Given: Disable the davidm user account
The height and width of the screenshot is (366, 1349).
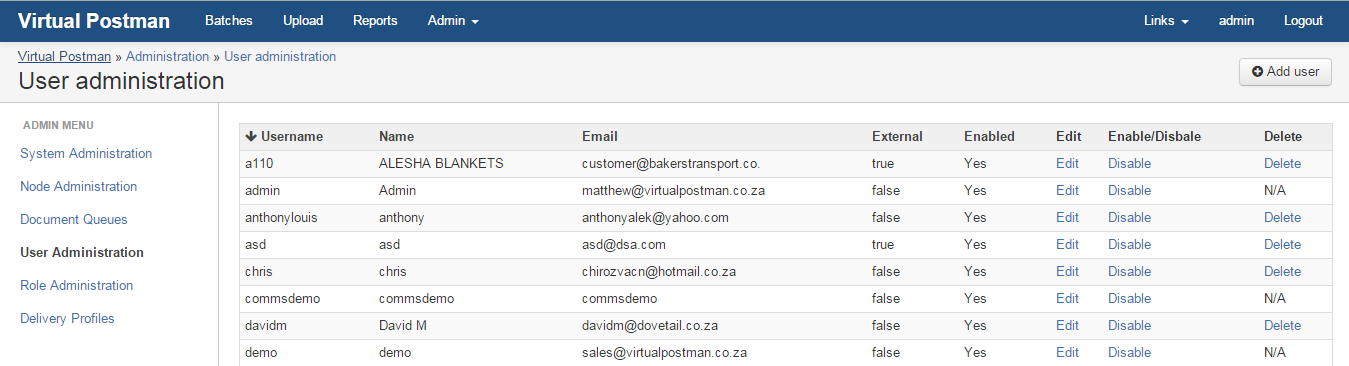Looking at the screenshot, I should point(1129,325).
